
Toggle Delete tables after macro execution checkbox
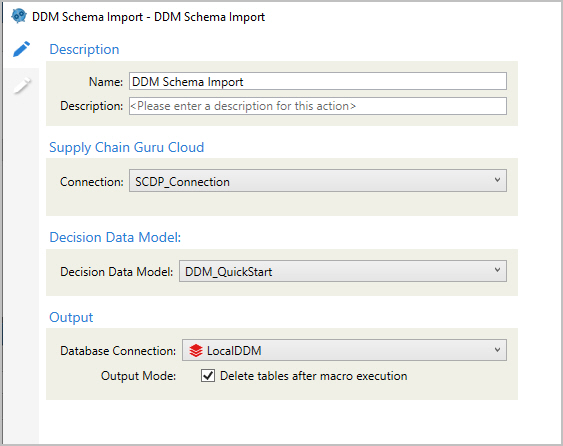click(x=208, y=376)
